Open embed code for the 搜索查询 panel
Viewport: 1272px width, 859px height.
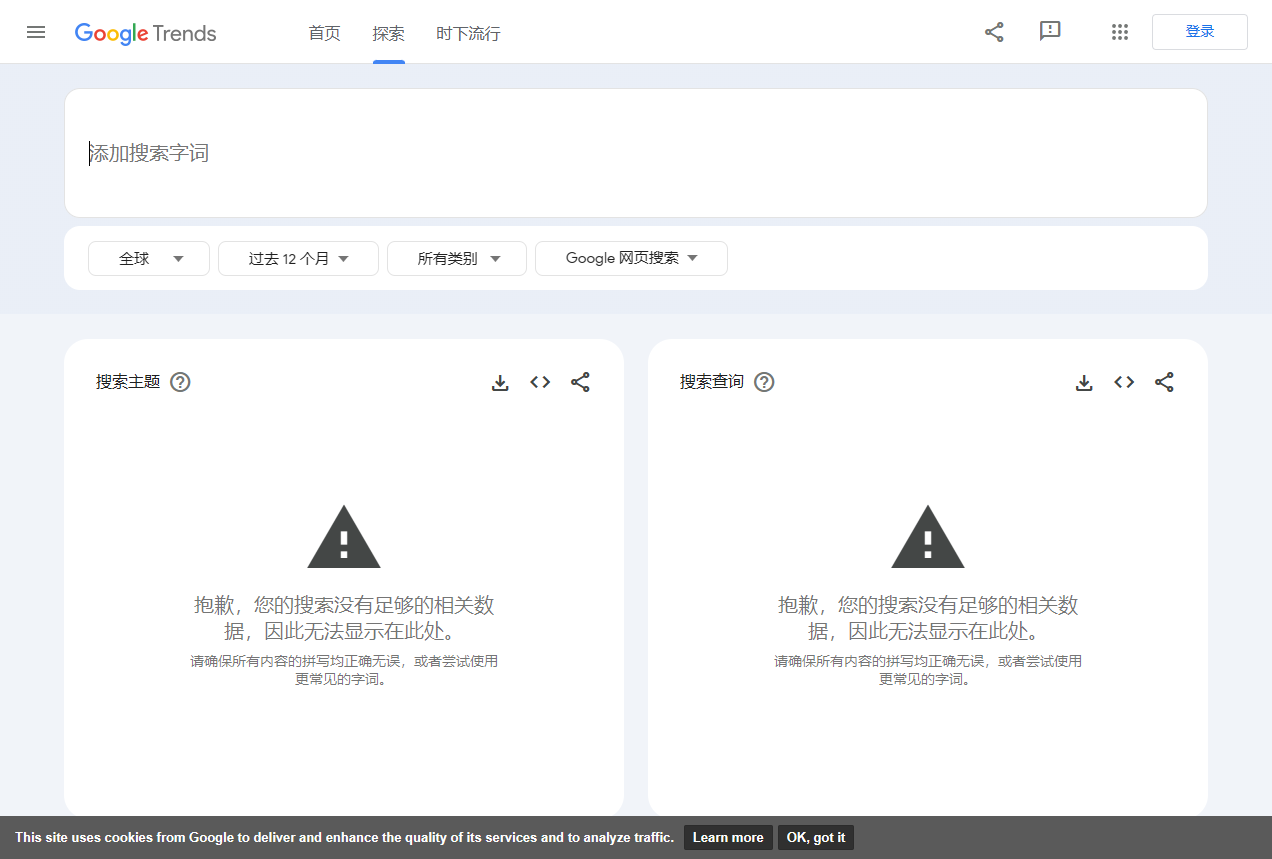(1124, 382)
